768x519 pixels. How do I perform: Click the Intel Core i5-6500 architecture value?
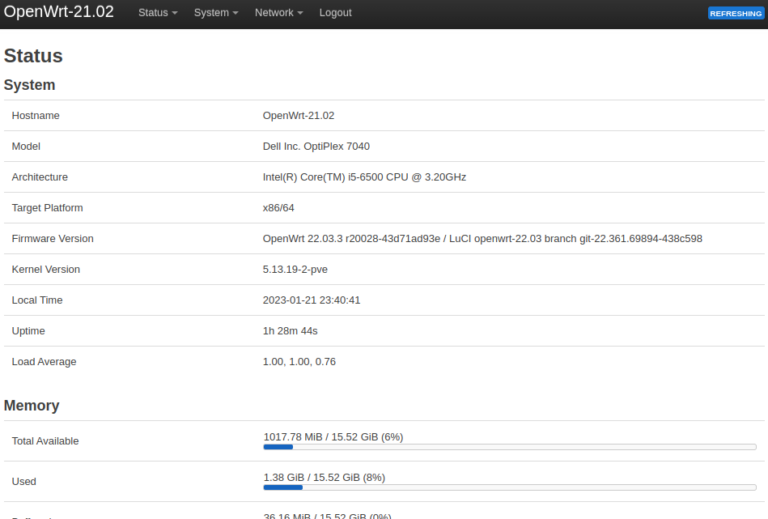[x=364, y=177]
